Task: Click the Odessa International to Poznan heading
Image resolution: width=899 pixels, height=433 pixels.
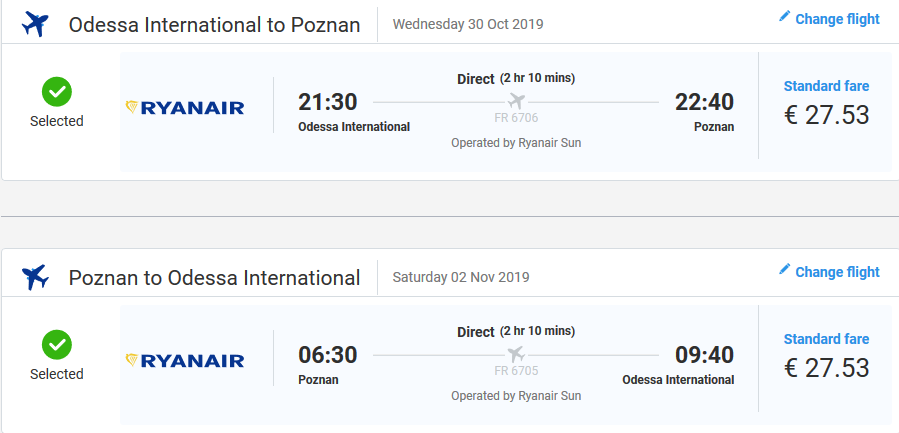Action: click(214, 25)
